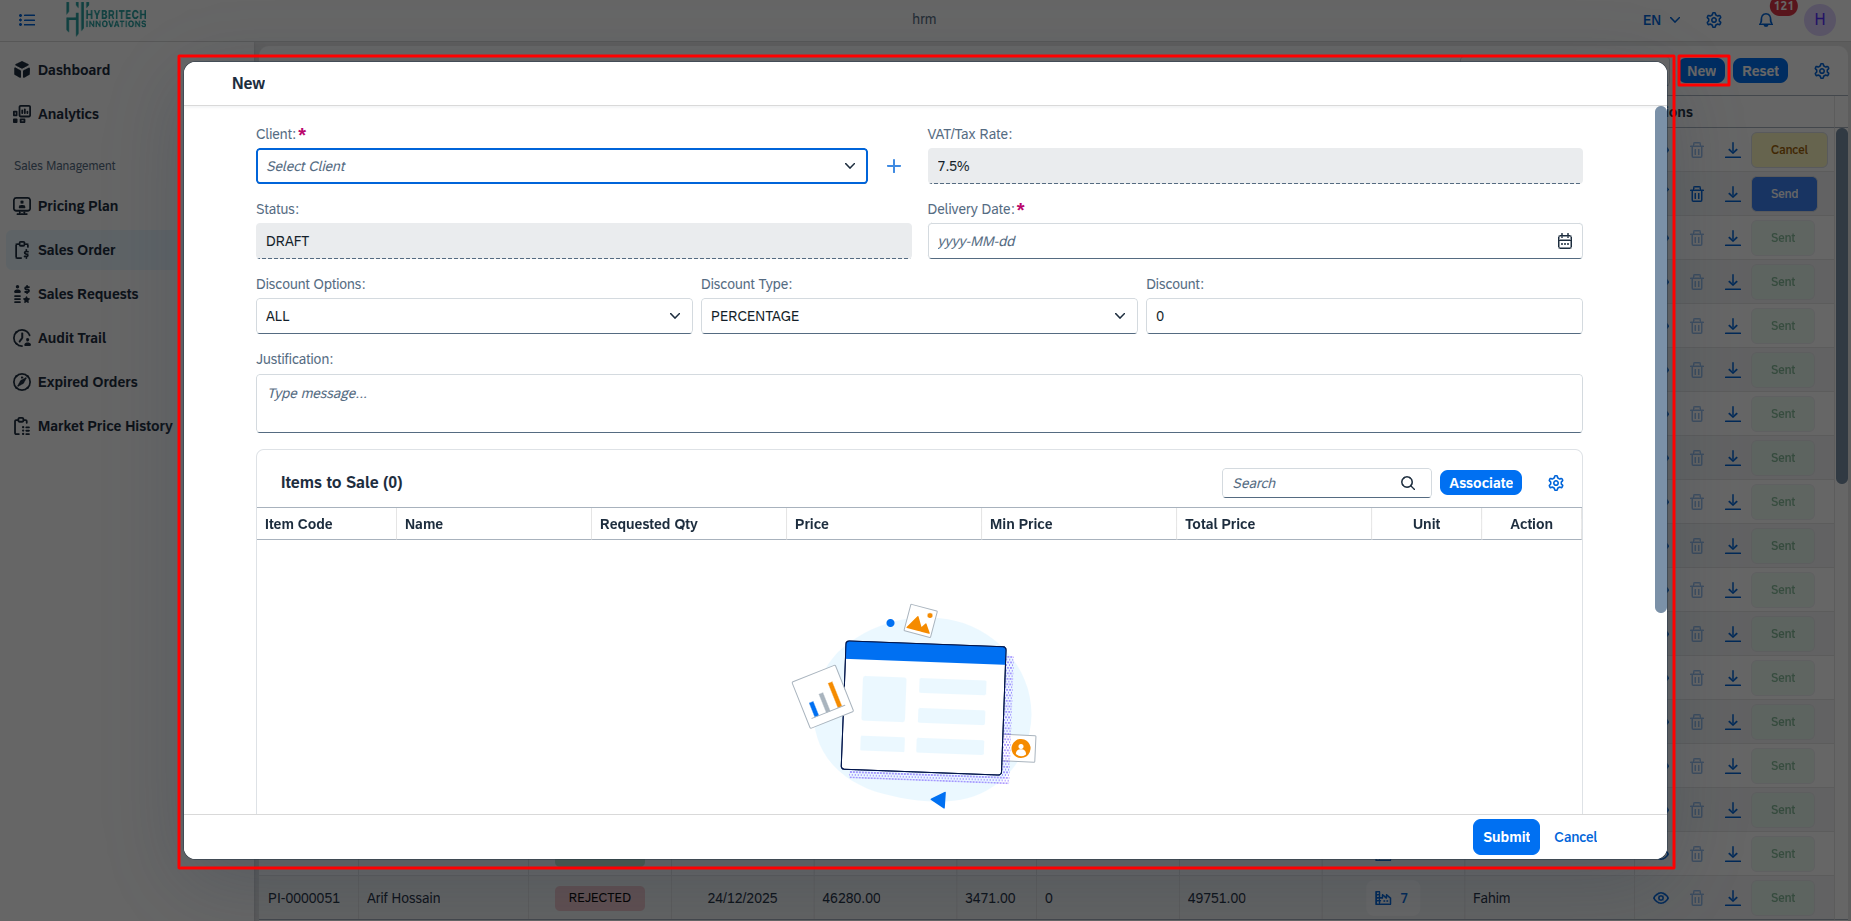Submit the new sales order
The width and height of the screenshot is (1851, 921).
click(1505, 837)
